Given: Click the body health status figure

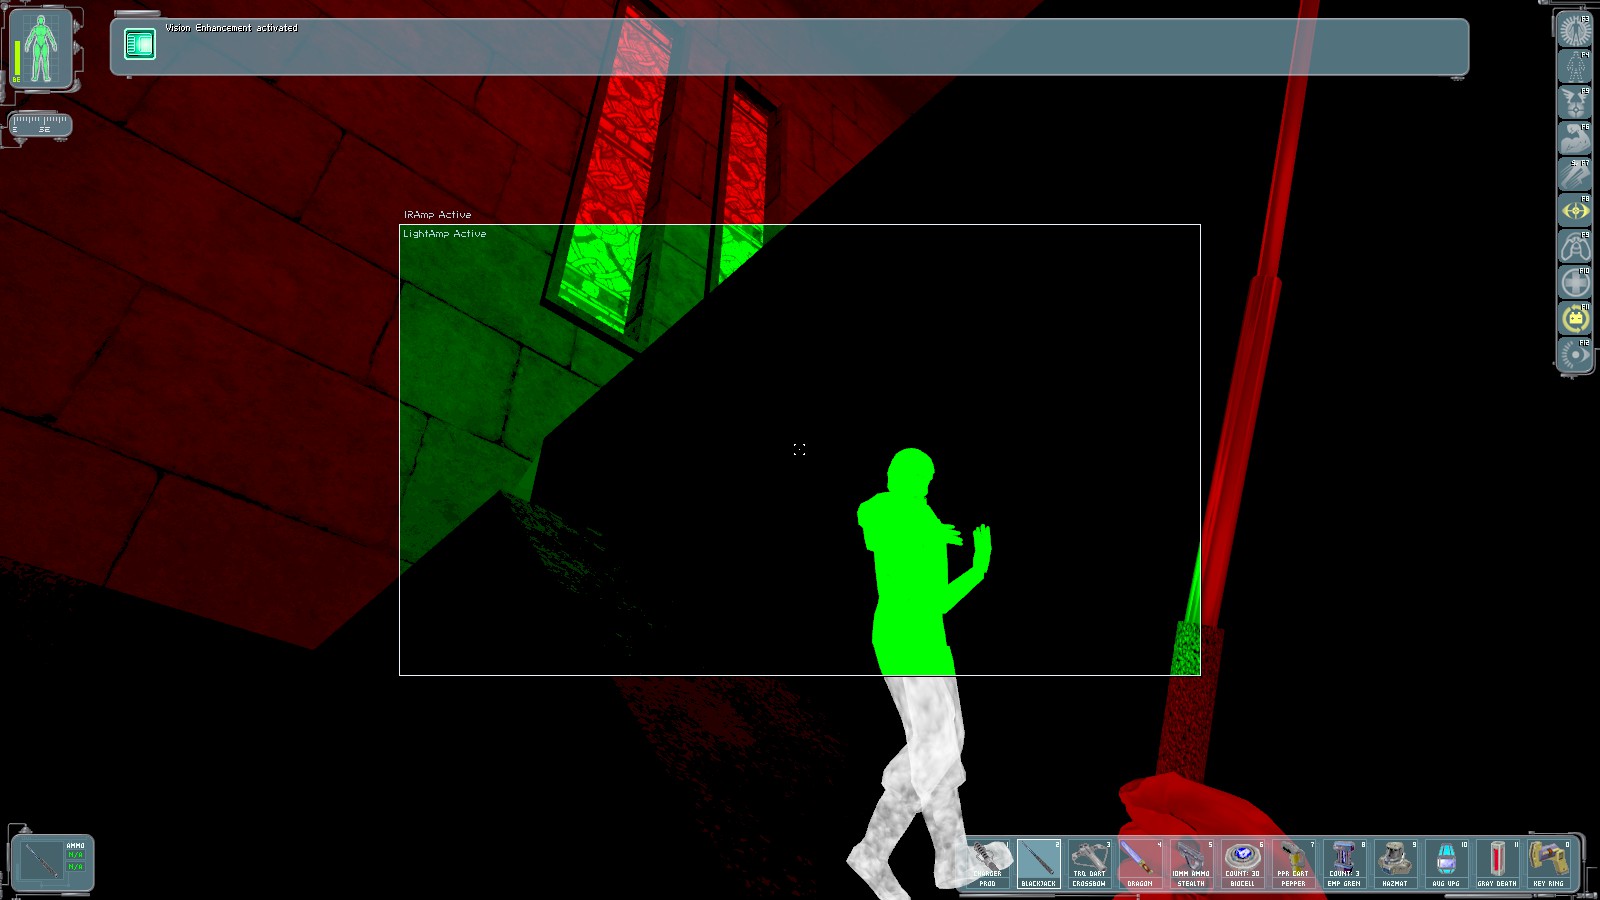Looking at the screenshot, I should click(x=40, y=48).
